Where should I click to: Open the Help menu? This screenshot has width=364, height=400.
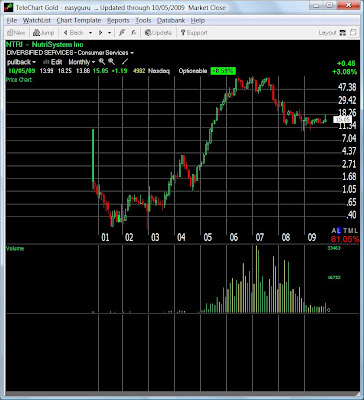click(198, 20)
